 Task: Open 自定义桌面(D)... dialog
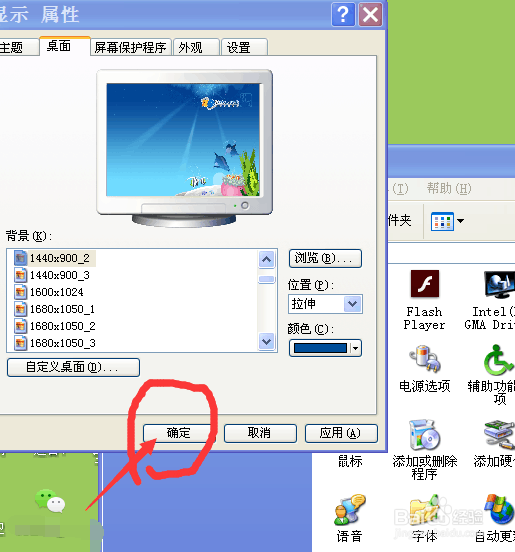[x=74, y=367]
